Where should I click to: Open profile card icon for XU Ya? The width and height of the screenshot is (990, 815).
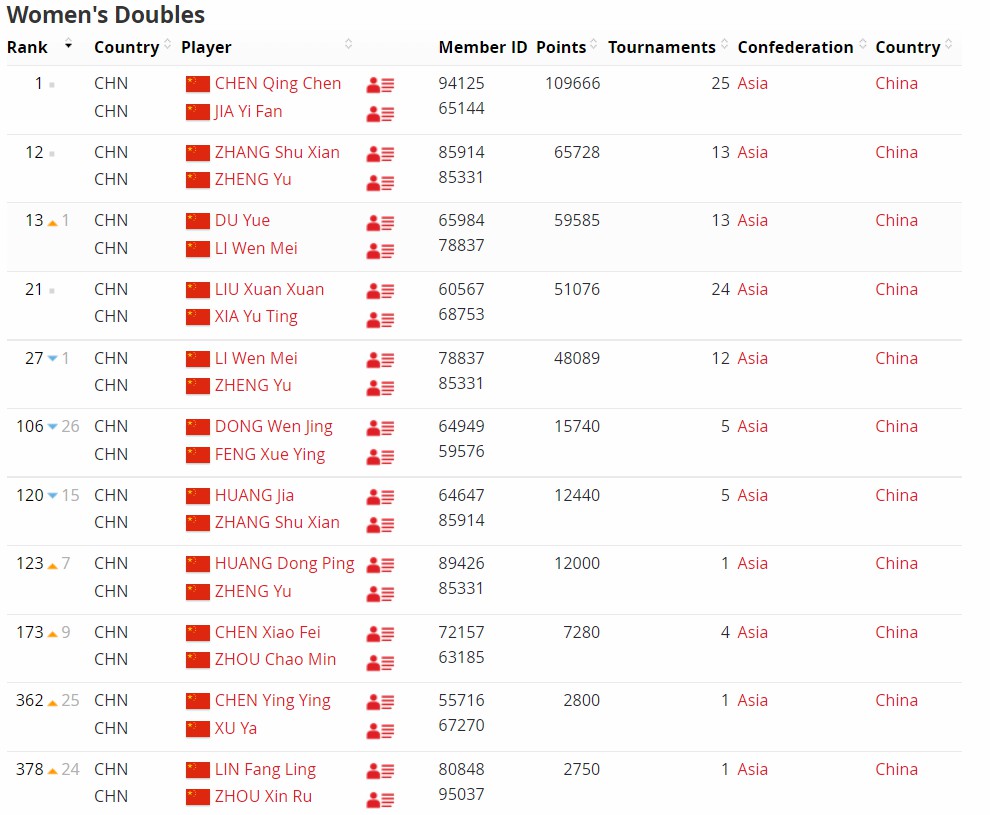click(x=380, y=730)
